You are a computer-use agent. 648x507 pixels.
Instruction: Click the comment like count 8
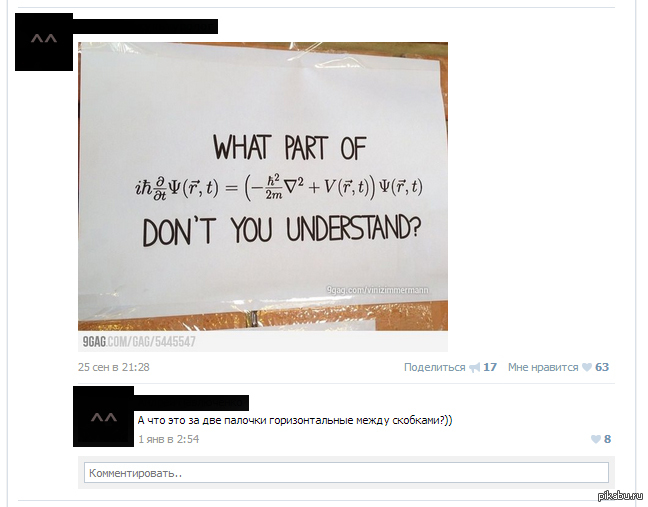pyautogui.click(x=607, y=439)
